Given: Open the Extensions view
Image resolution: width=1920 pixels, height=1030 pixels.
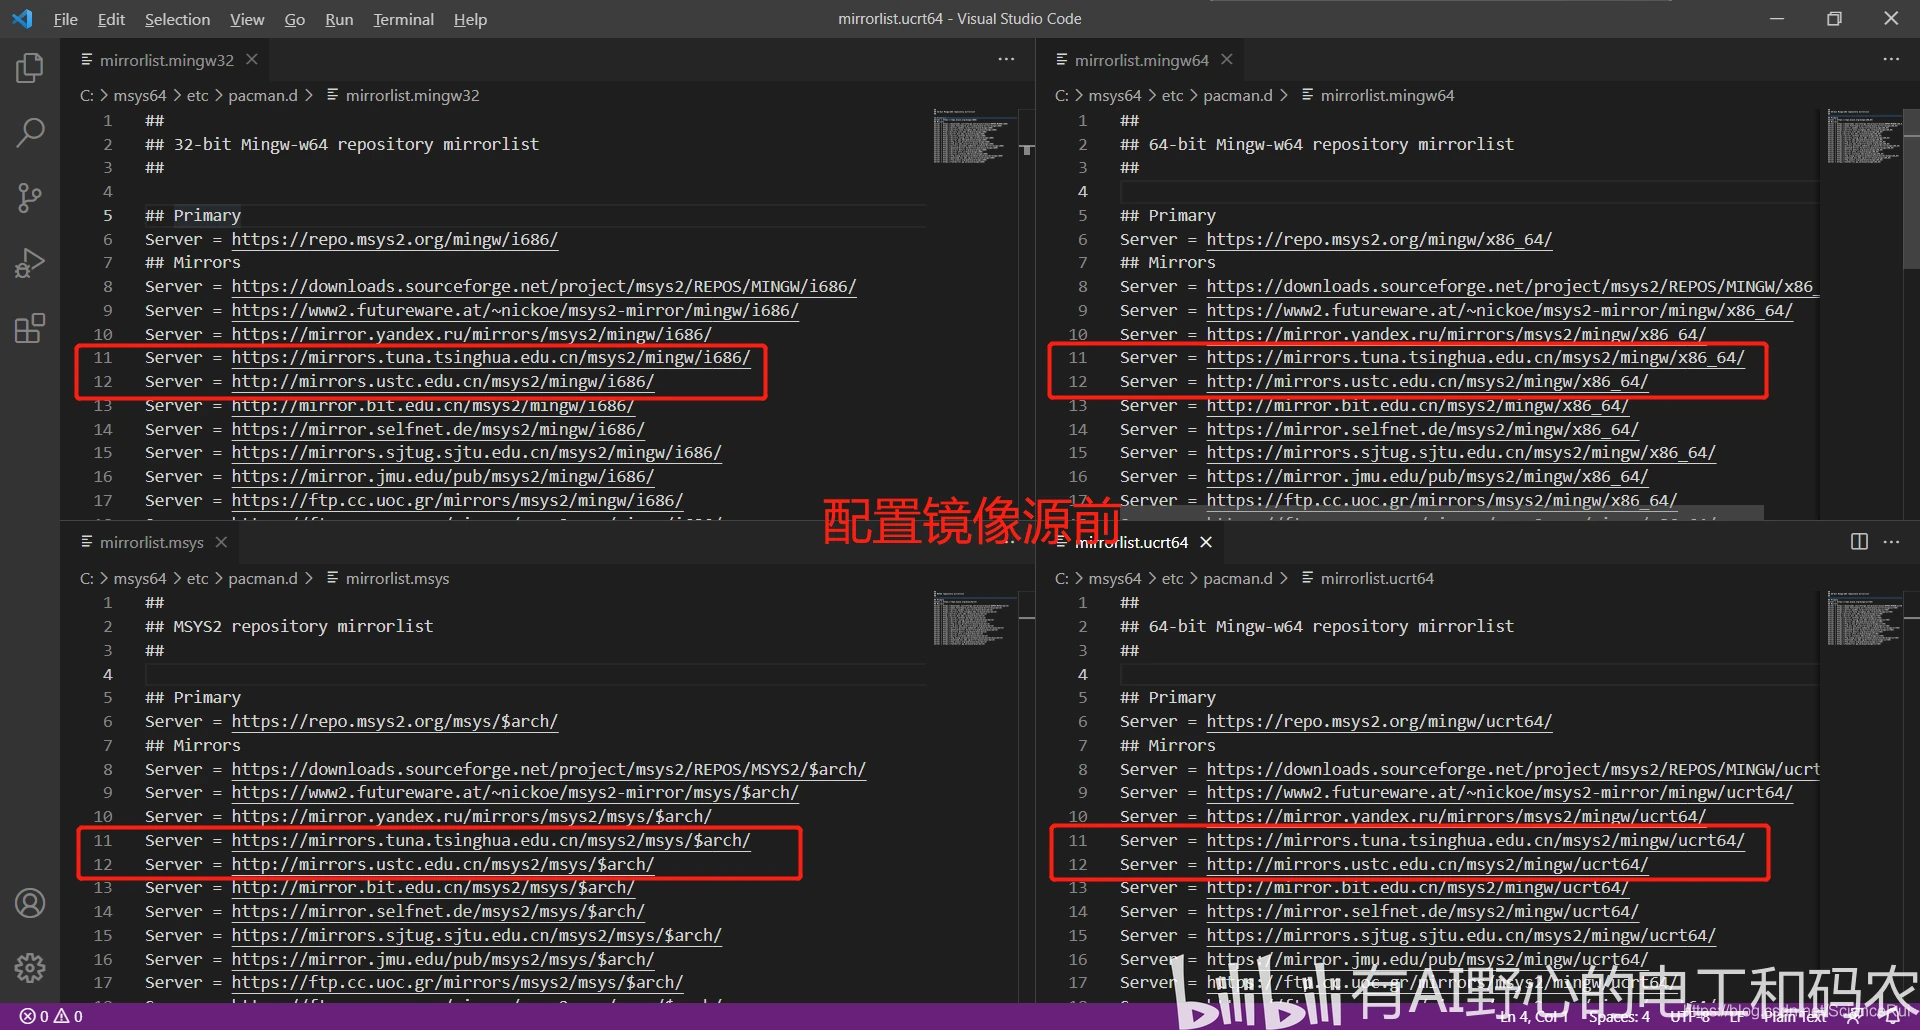Looking at the screenshot, I should pos(30,328).
